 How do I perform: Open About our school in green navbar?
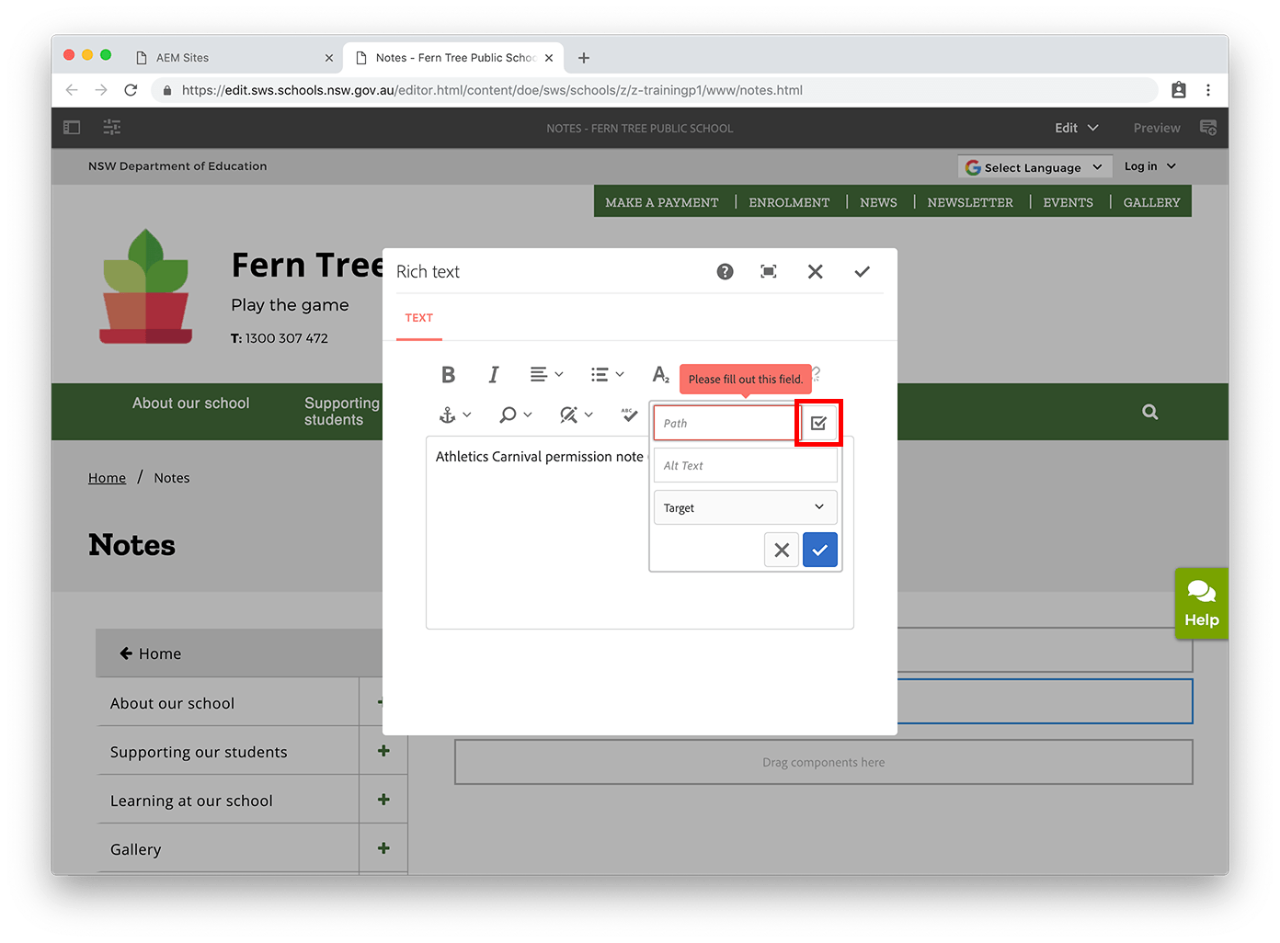[191, 403]
